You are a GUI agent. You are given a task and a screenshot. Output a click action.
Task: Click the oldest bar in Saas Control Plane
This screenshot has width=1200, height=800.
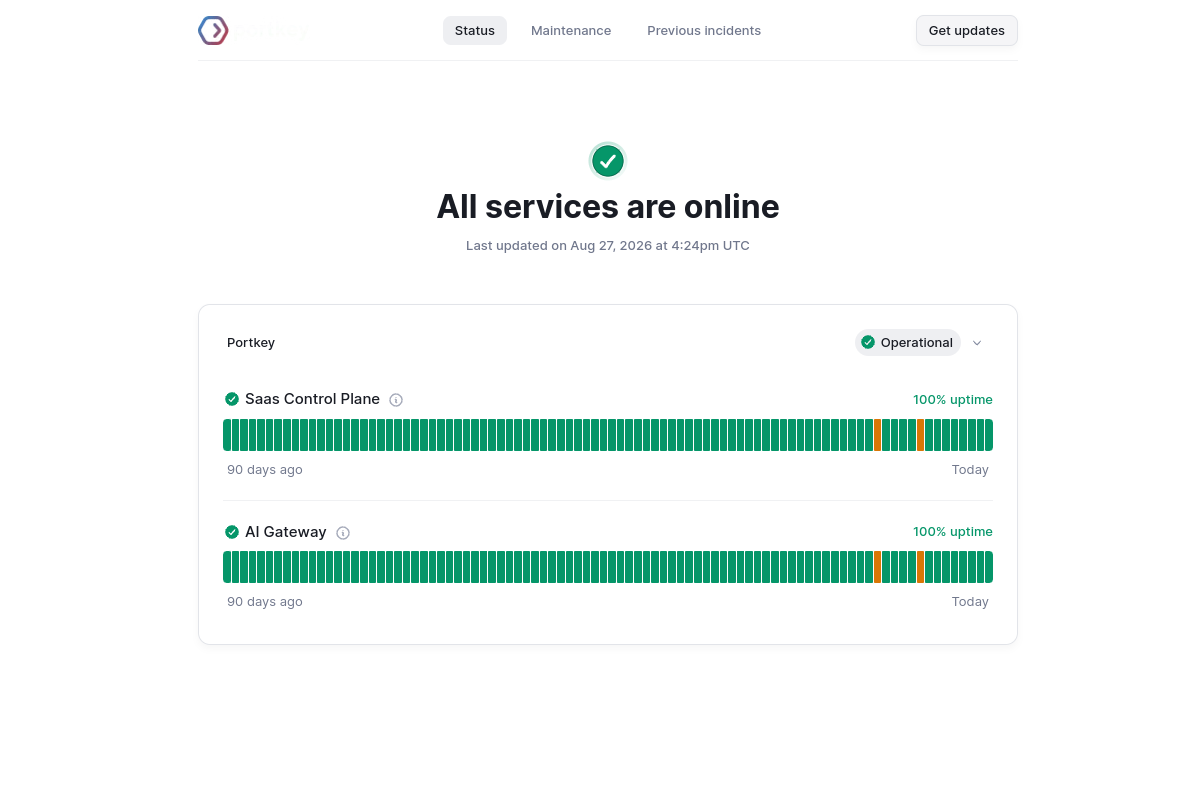[x=227, y=435]
